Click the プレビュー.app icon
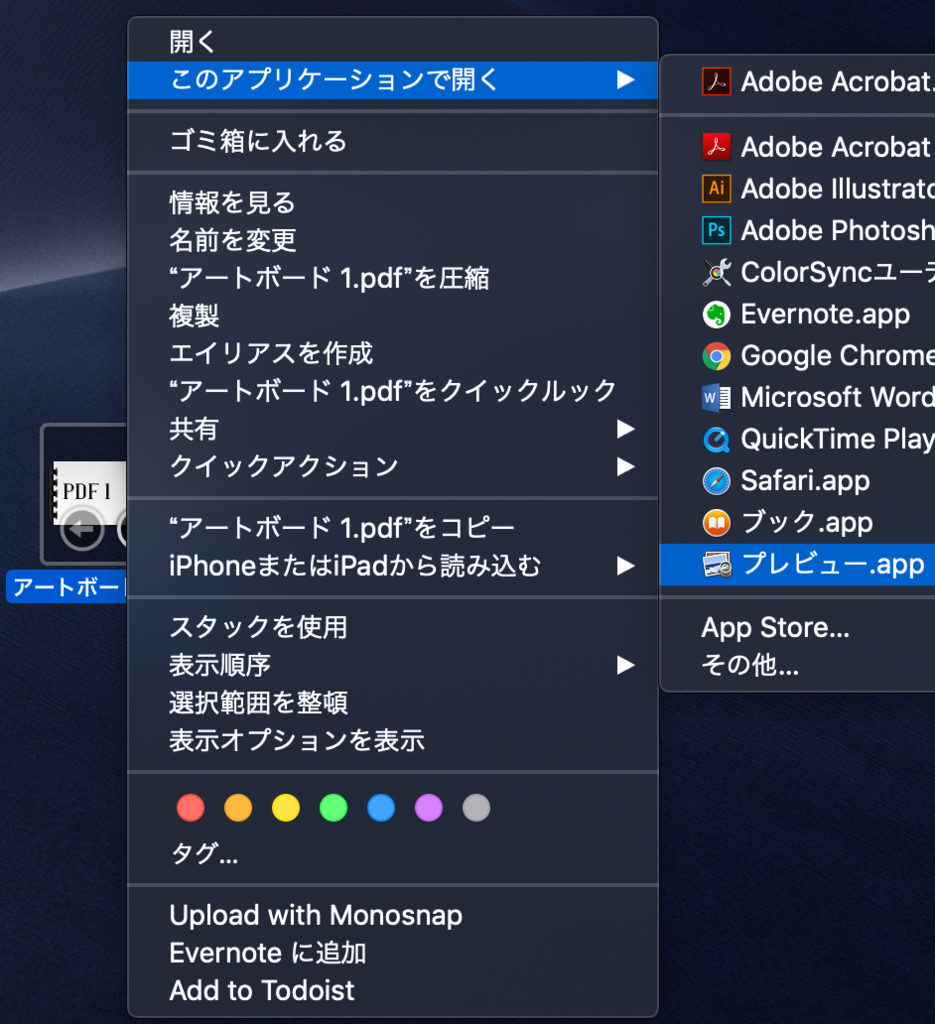Viewport: 935px width, 1024px height. 716,565
